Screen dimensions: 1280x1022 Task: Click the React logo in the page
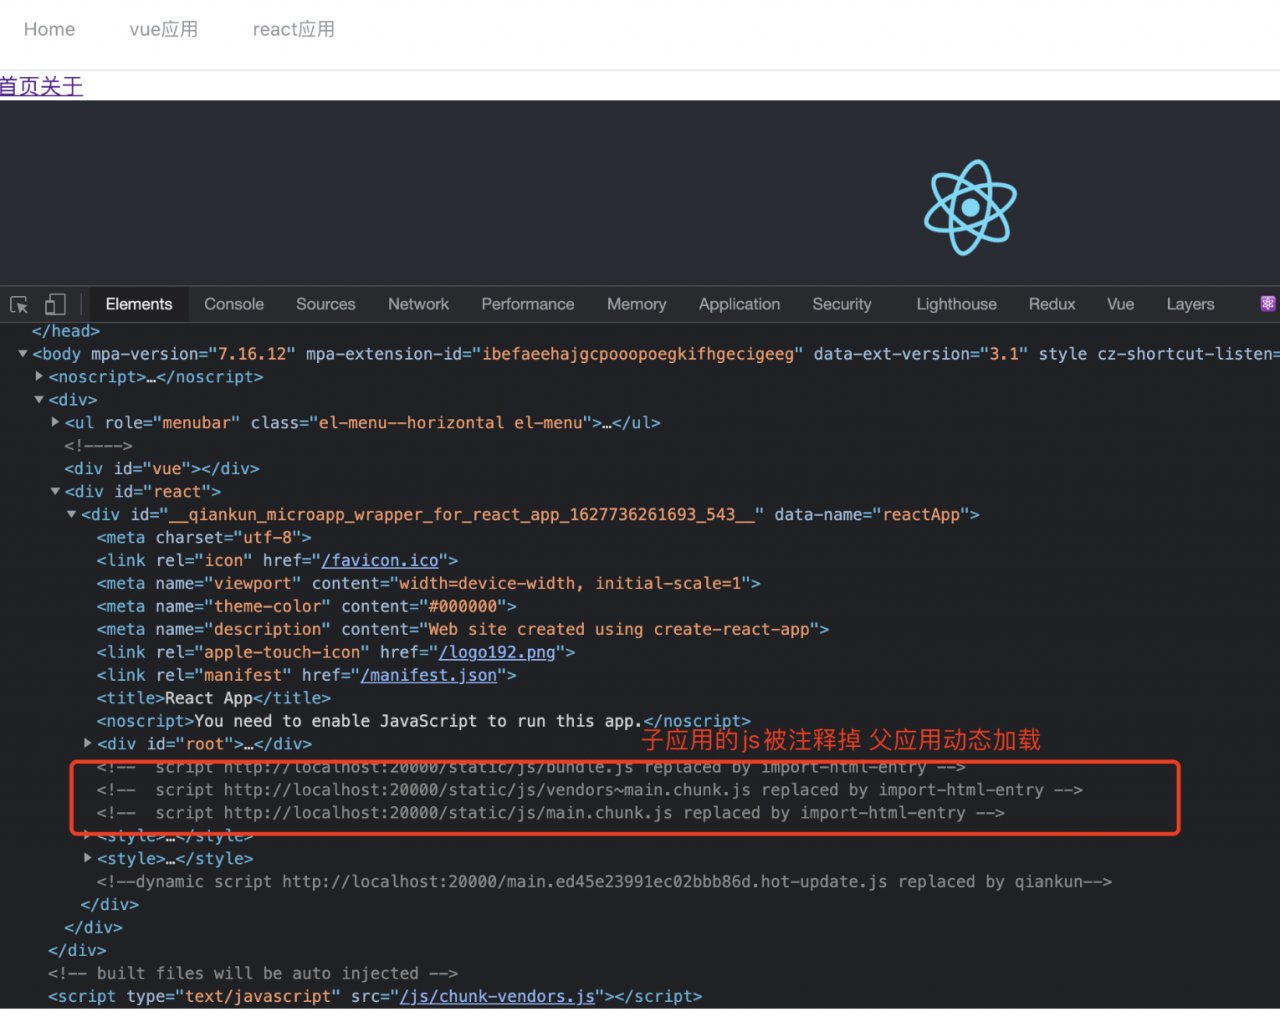[970, 207]
